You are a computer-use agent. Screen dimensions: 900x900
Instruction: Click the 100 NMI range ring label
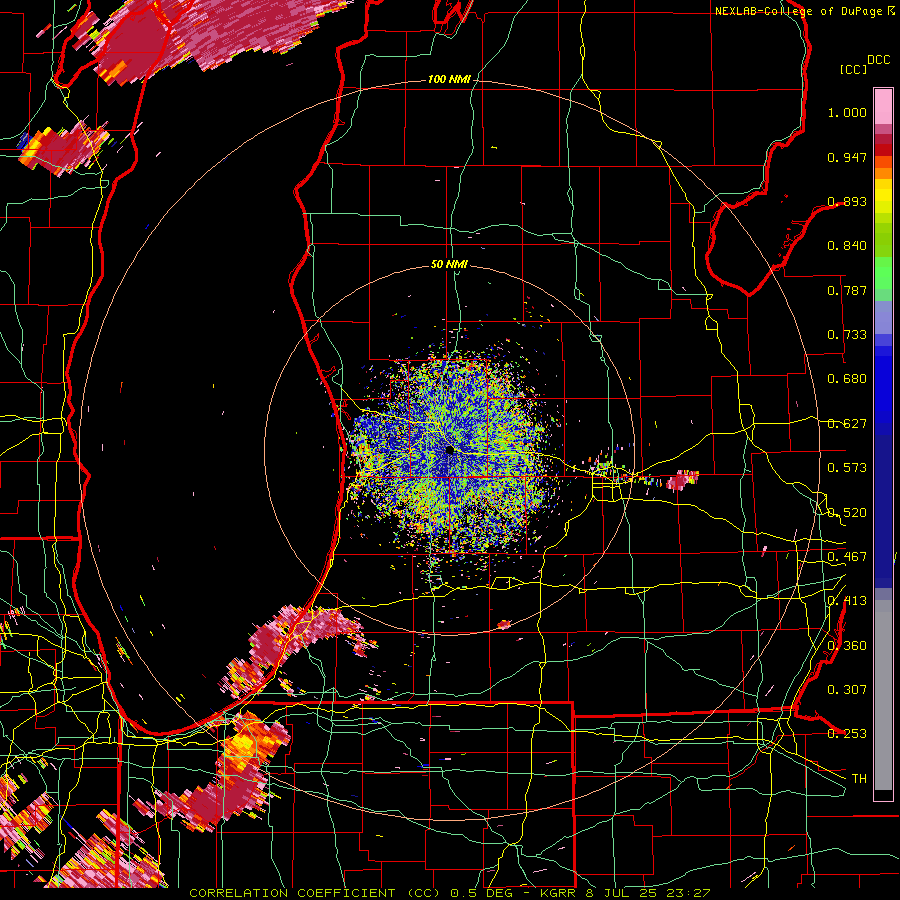coord(449,79)
